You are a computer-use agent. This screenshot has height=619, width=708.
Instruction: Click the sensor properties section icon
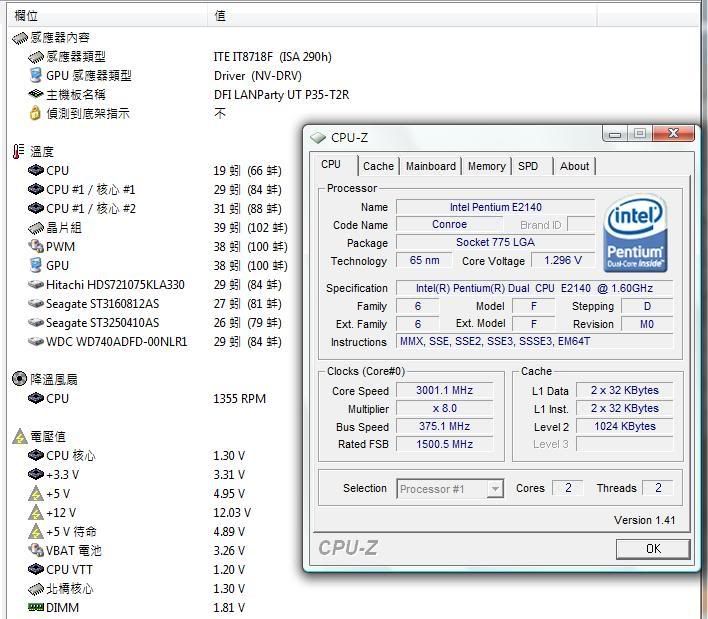click(20, 38)
